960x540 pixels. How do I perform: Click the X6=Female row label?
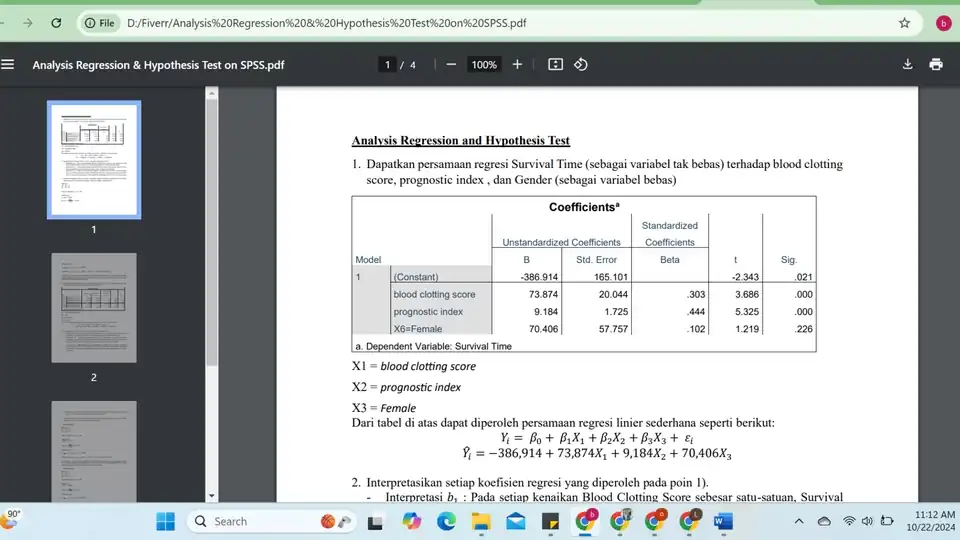click(418, 329)
